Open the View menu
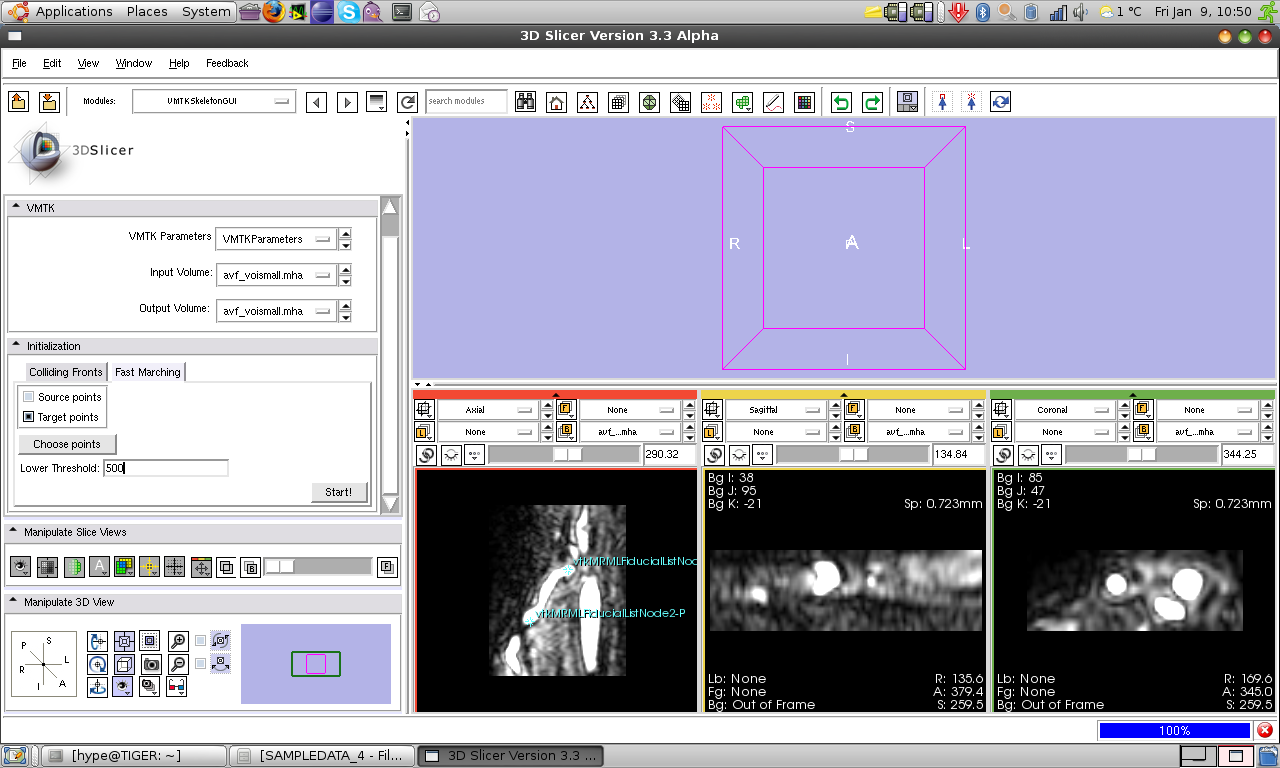The width and height of the screenshot is (1280, 768). click(88, 63)
